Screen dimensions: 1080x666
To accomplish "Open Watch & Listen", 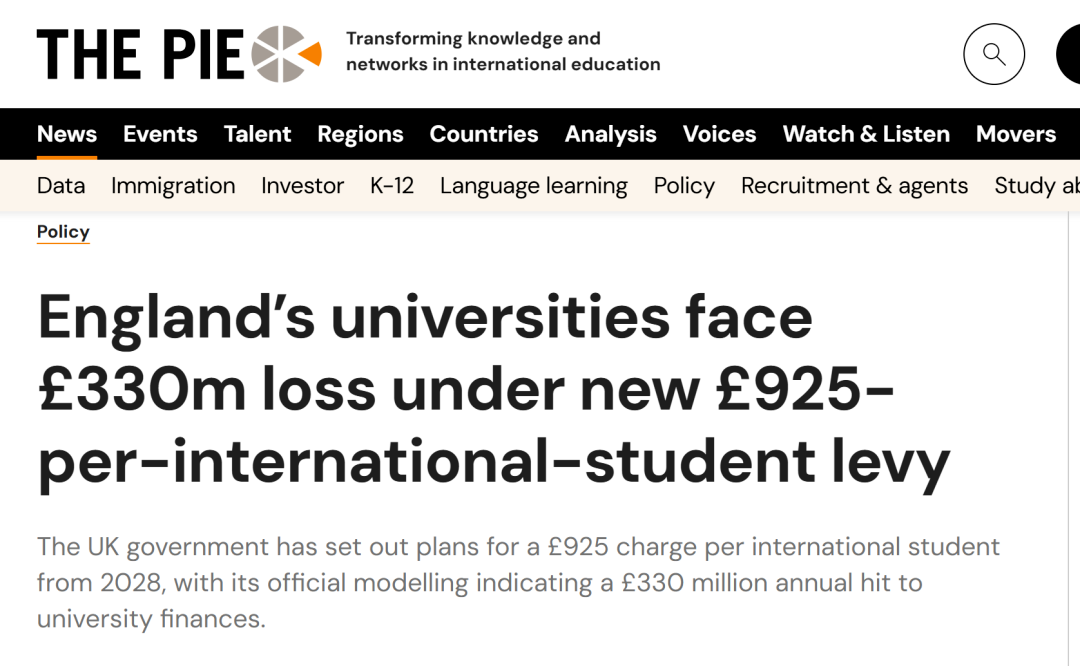I will (x=866, y=133).
